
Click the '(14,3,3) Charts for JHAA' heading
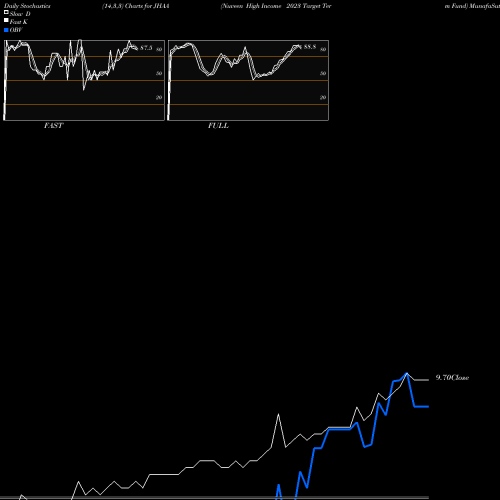pos(136,6)
